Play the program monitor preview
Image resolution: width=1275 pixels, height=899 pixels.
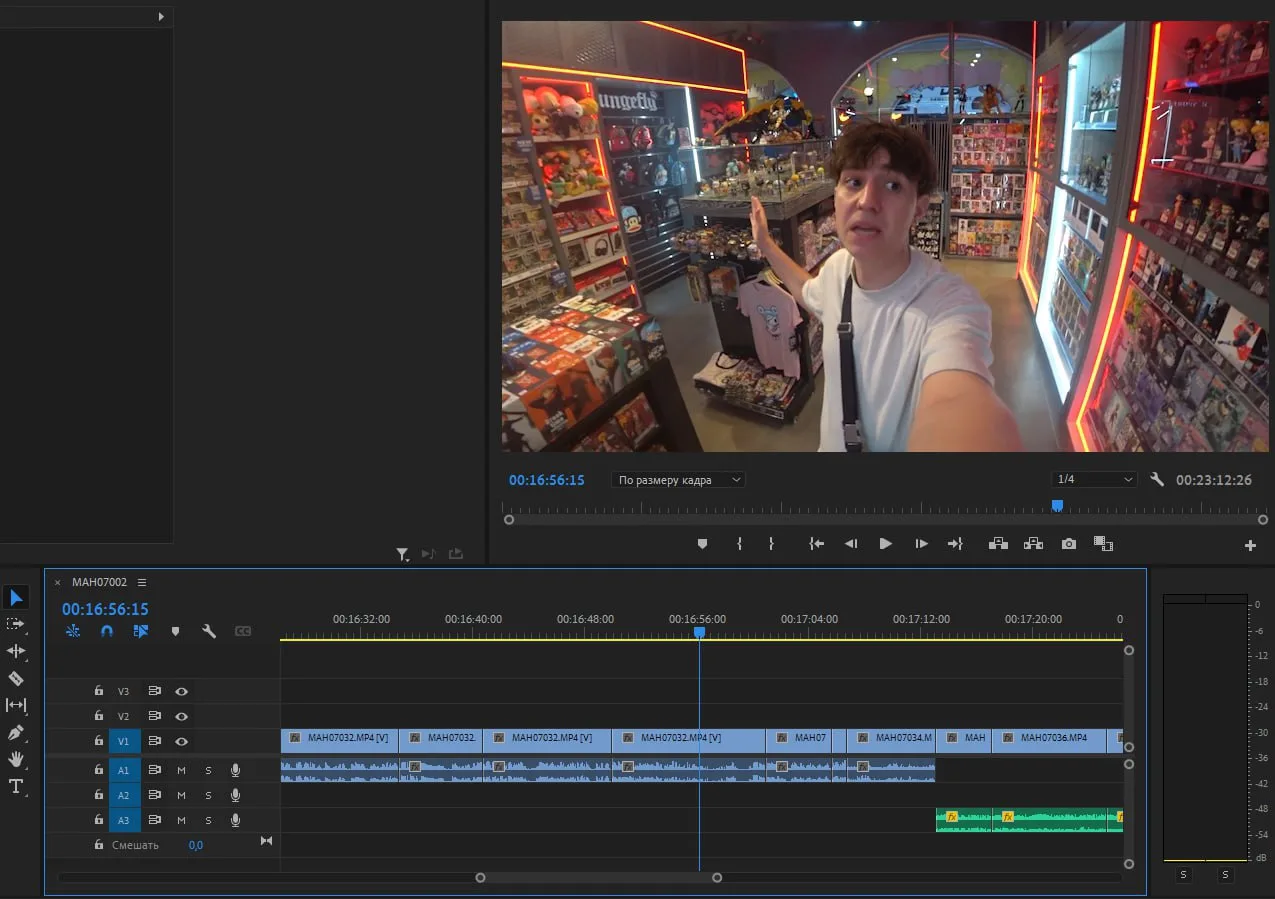click(x=885, y=544)
